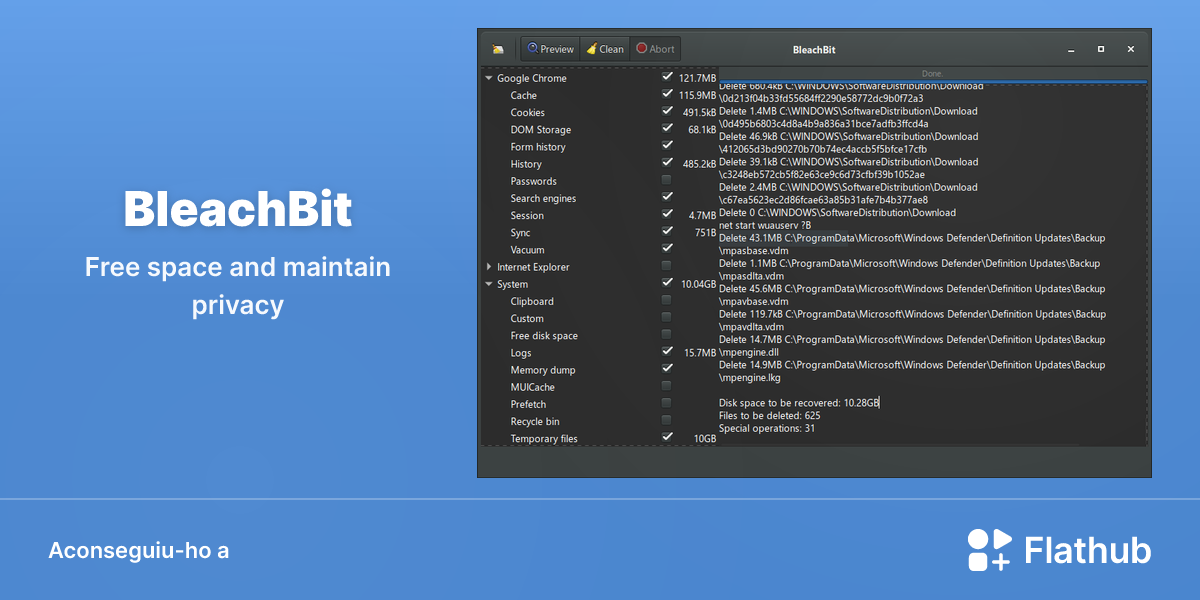
Task: Open the BleachBit application menu icon
Action: (x=497, y=49)
